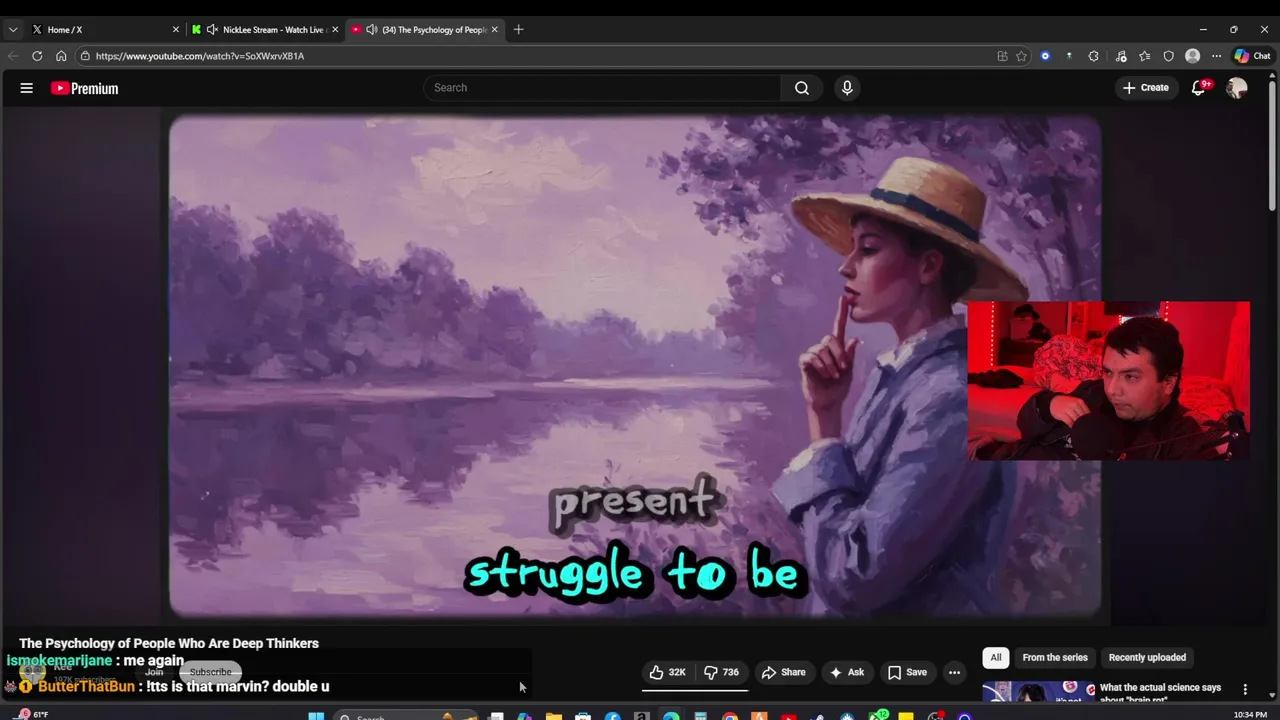Click the video player to pause
This screenshot has height=720, width=1280.
(635, 365)
